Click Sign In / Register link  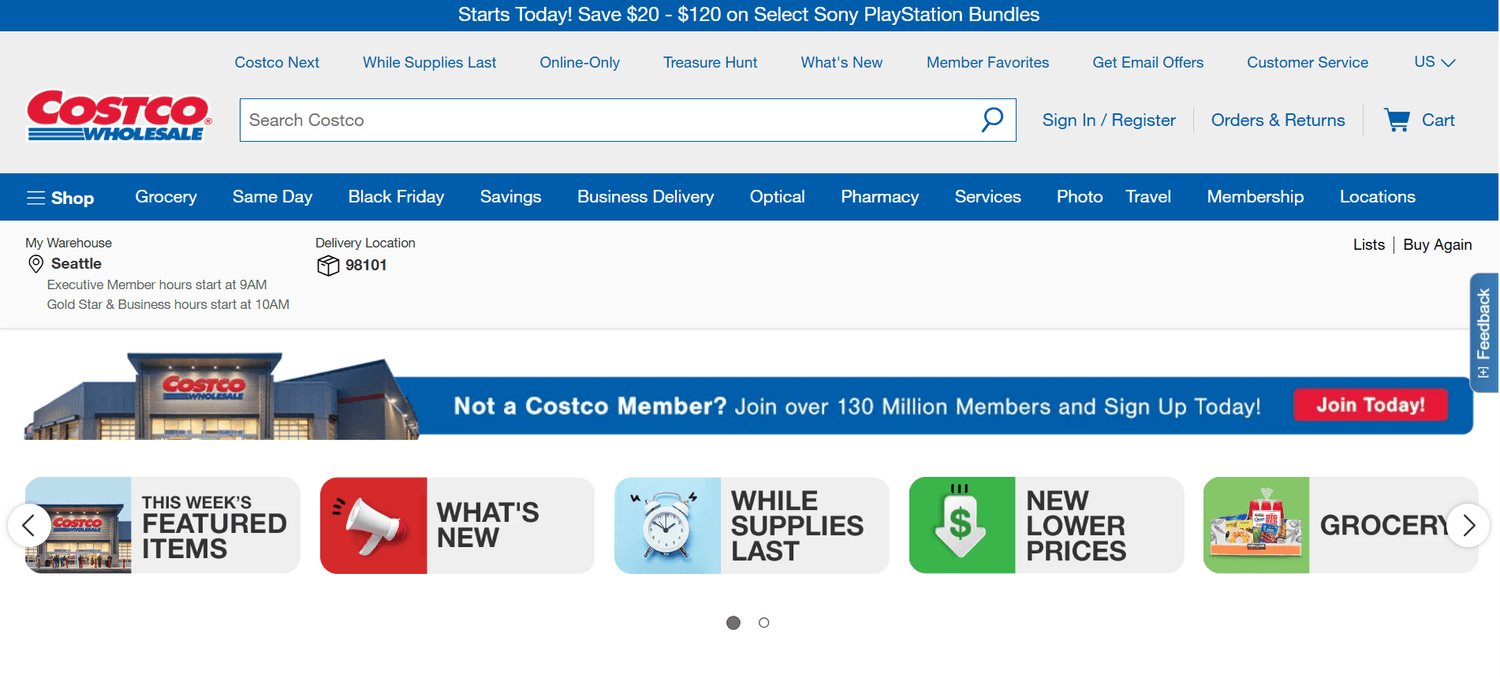[x=1108, y=120]
